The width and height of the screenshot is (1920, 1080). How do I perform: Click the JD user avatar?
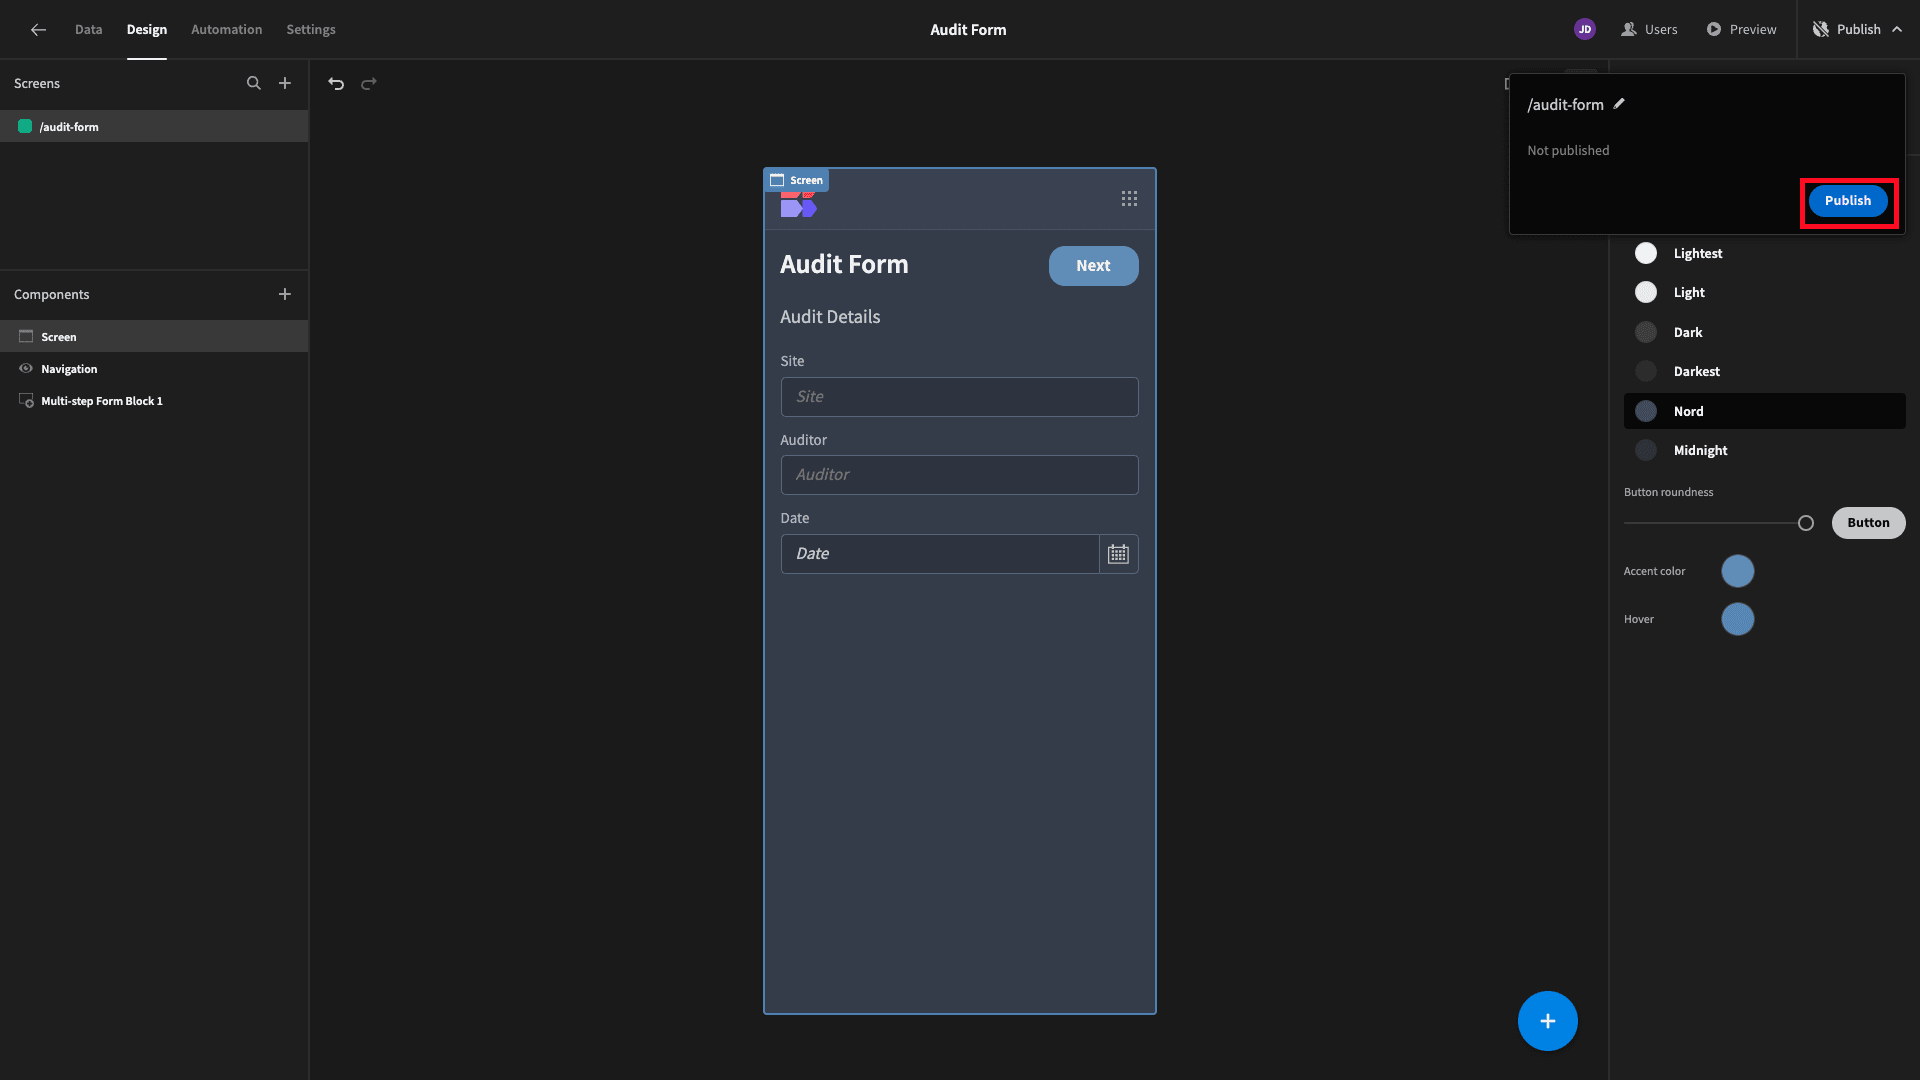(1584, 30)
